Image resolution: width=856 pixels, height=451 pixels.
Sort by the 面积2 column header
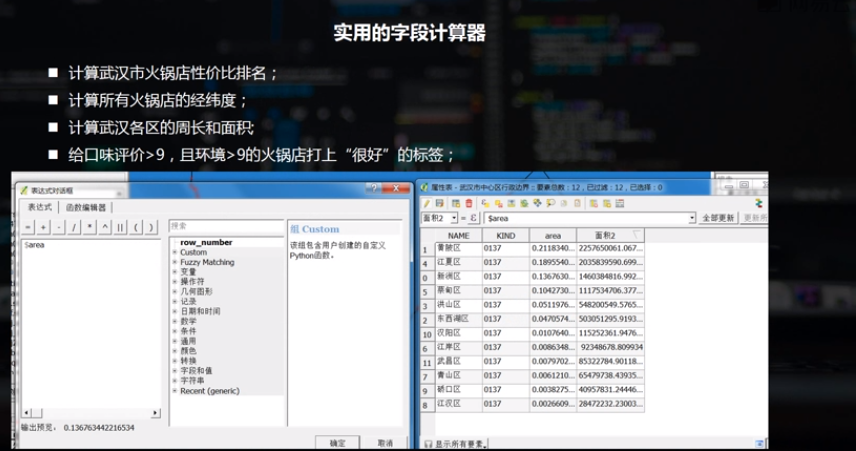tap(610, 236)
